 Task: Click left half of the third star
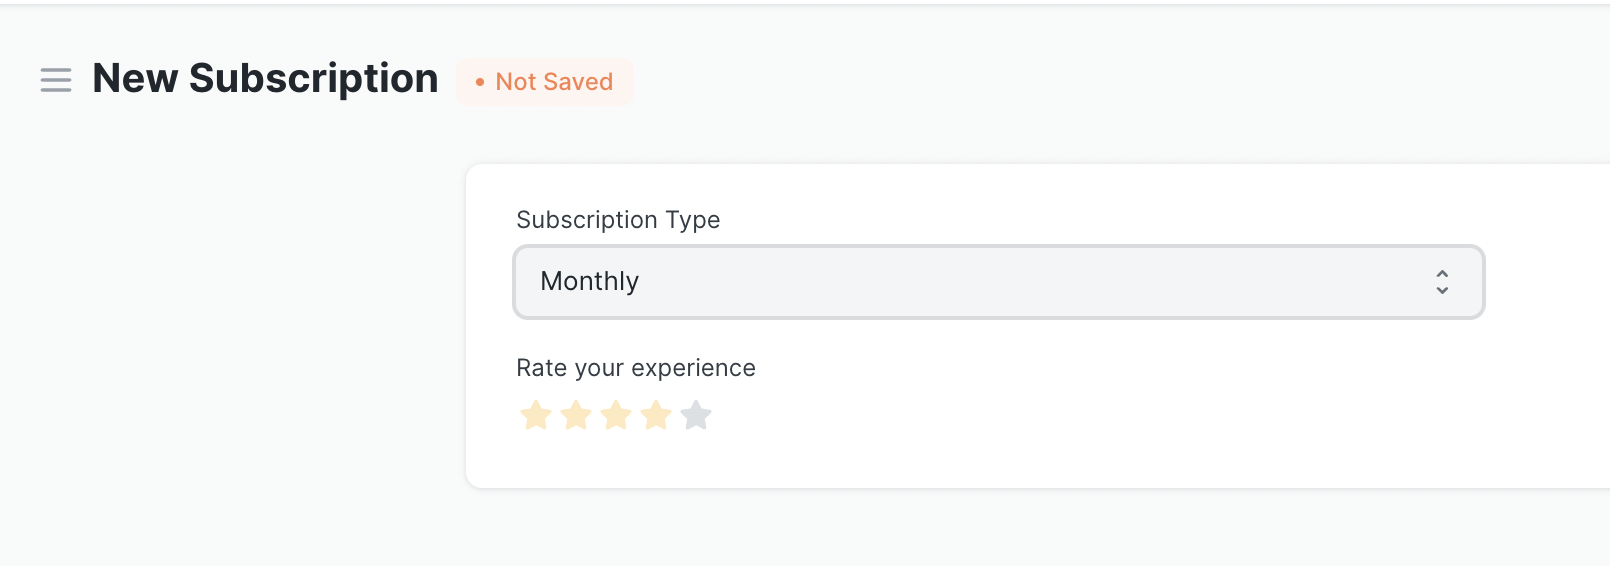point(609,415)
